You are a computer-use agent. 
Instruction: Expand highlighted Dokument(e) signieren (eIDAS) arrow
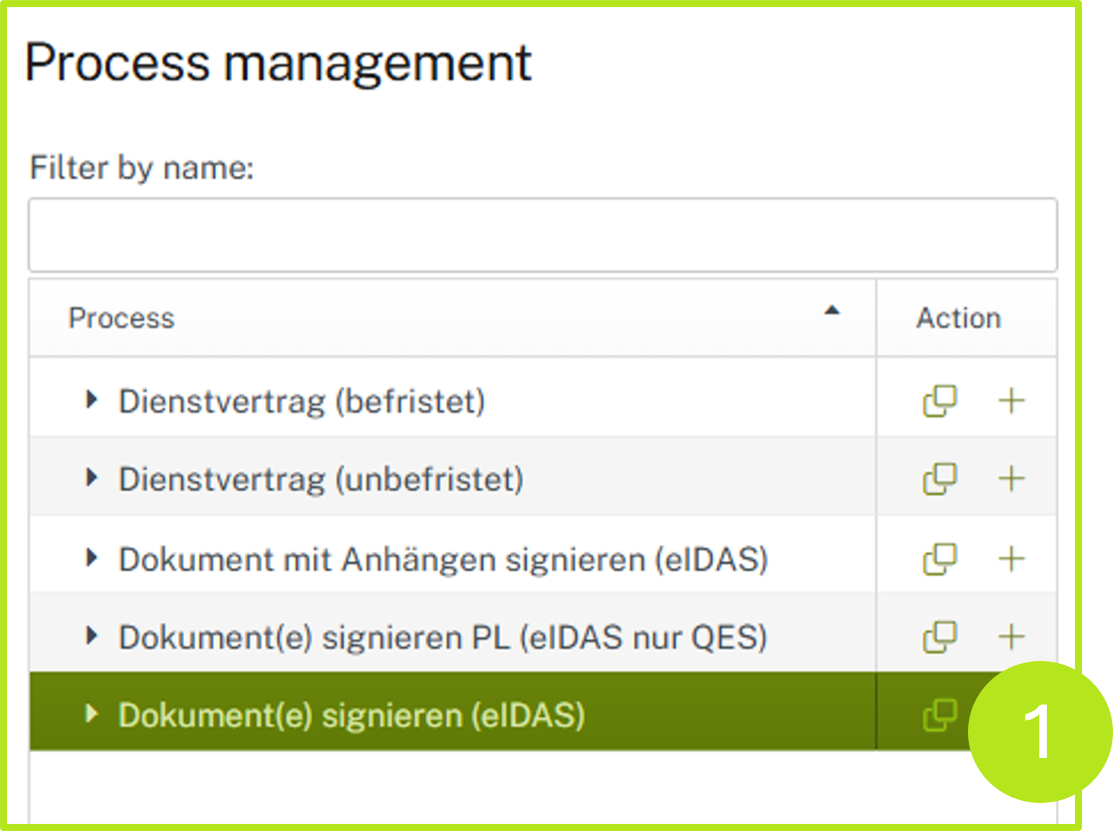(92, 714)
